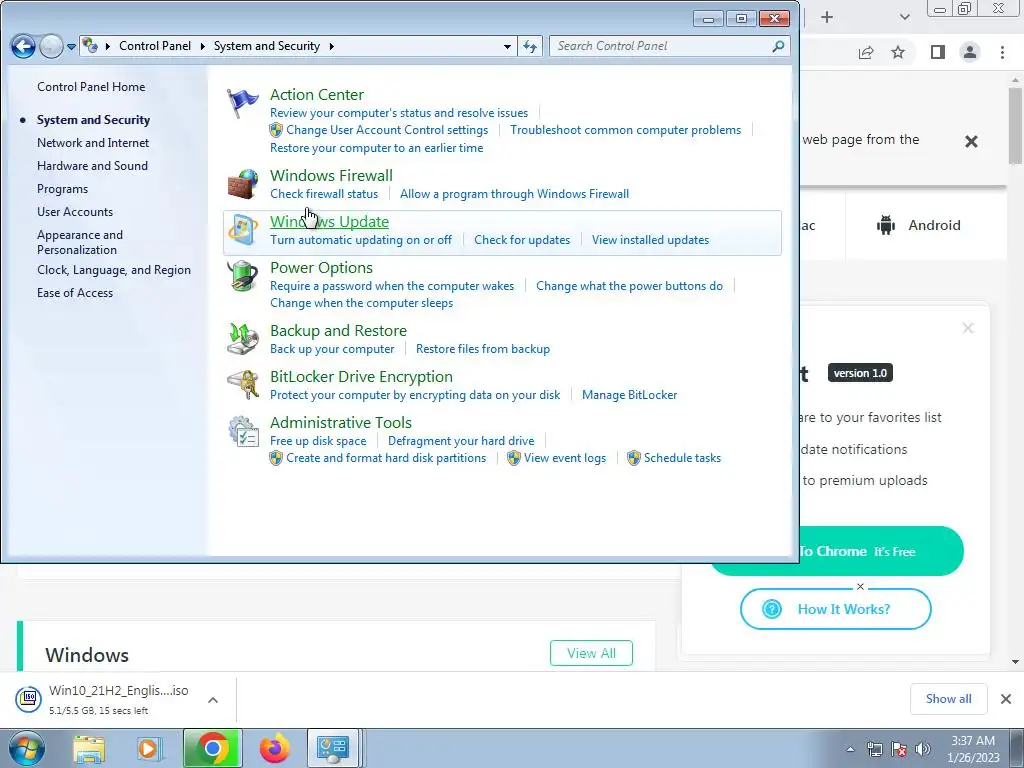Open Change User Account Control settings
The width and height of the screenshot is (1024, 768).
pos(387,130)
